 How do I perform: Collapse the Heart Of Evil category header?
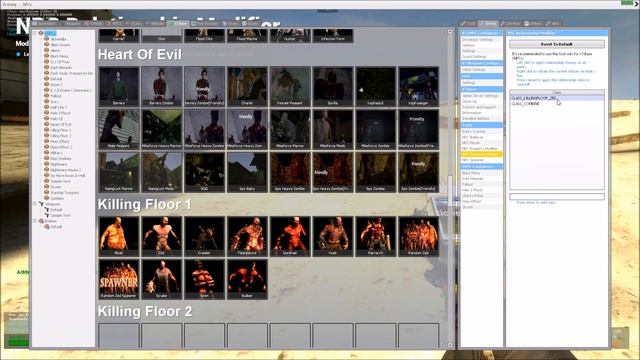click(140, 54)
